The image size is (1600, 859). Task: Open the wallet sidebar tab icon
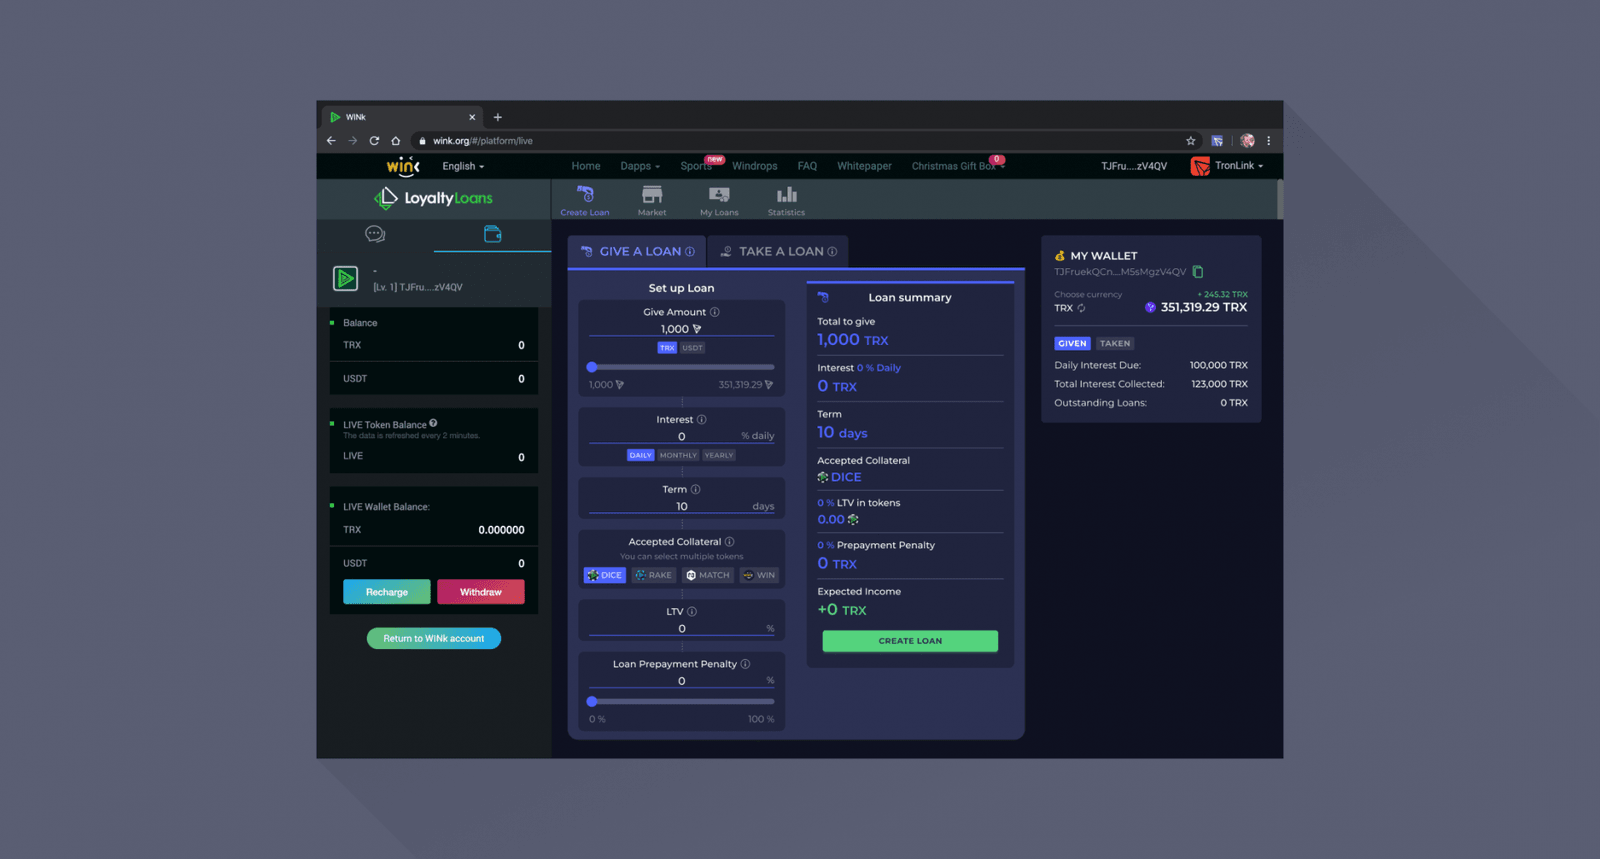(492, 234)
